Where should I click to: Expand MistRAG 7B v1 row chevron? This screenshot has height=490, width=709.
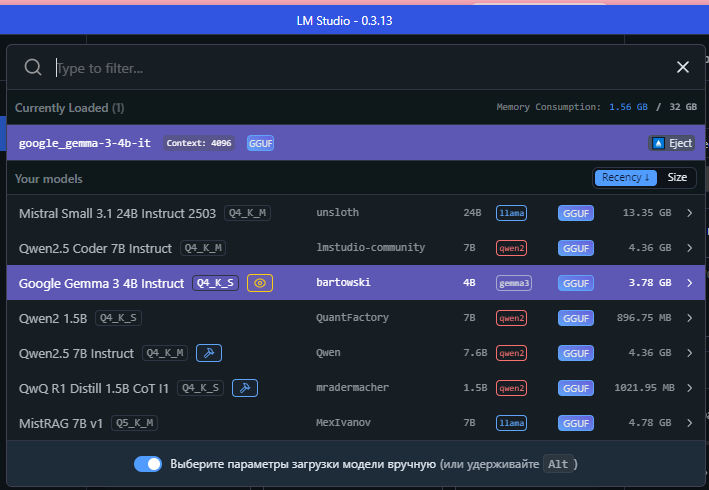[689, 423]
